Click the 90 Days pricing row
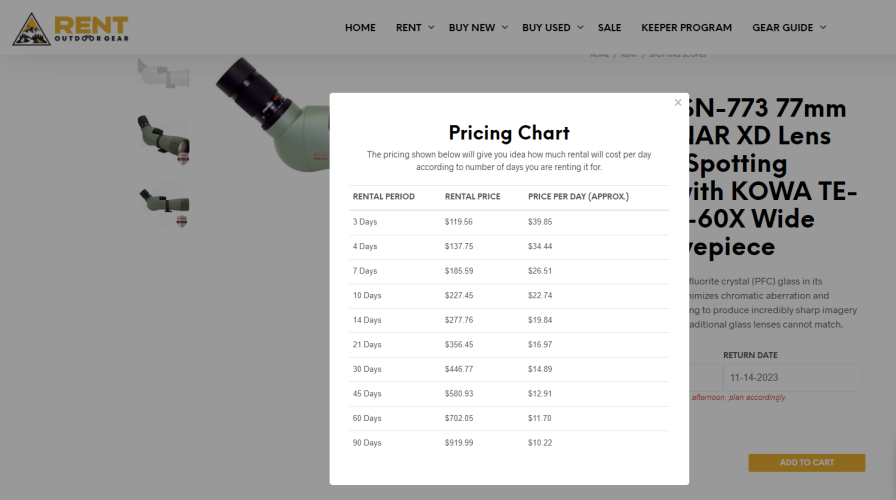The height and width of the screenshot is (500, 896). (509, 443)
